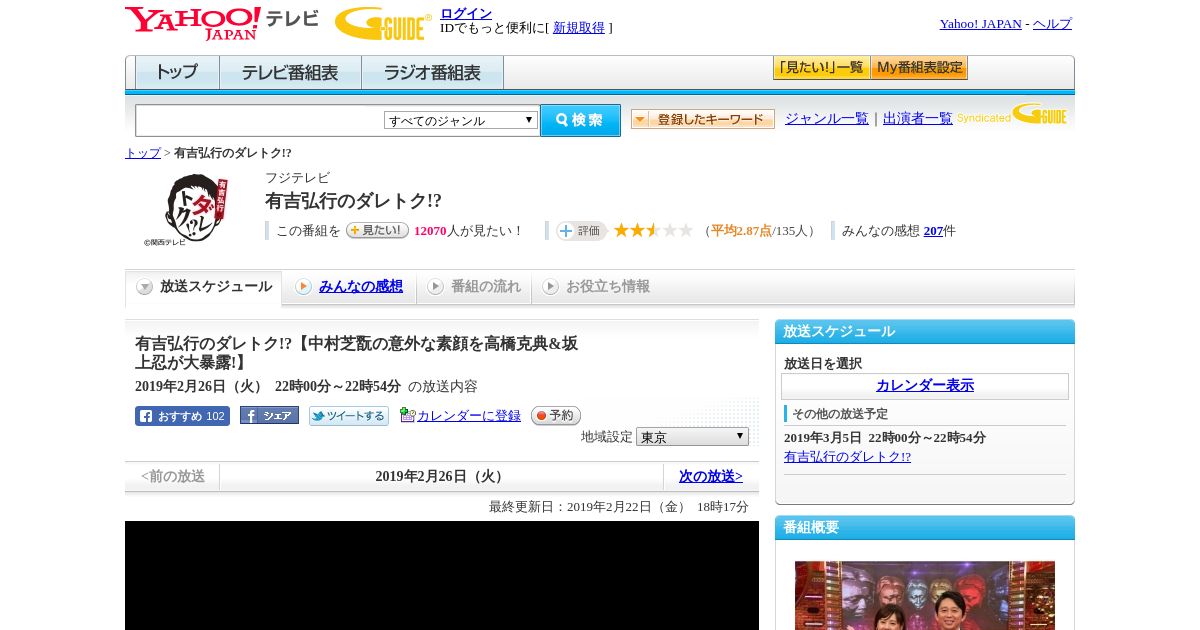This screenshot has height=630, width=1200.
Task: Select the 放送スケジュール tab
Action: point(204,287)
